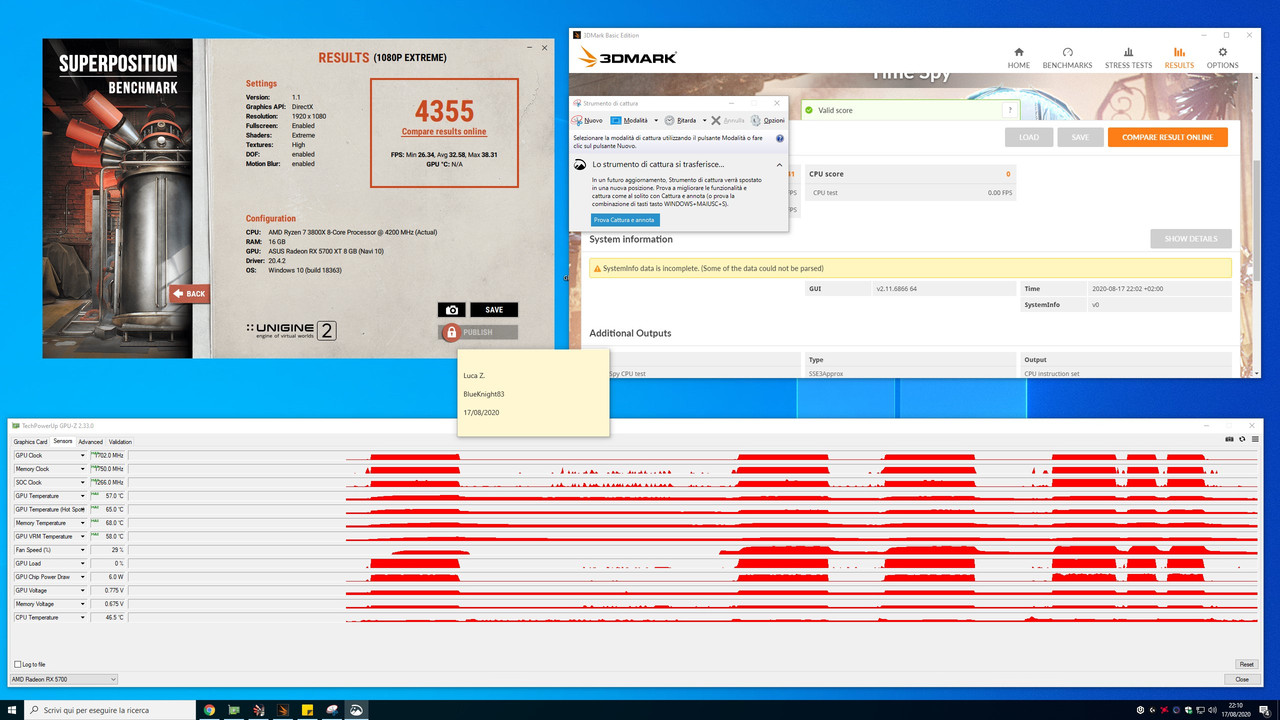Click the Reset button in GPU-Z
1280x720 pixels.
click(1246, 664)
